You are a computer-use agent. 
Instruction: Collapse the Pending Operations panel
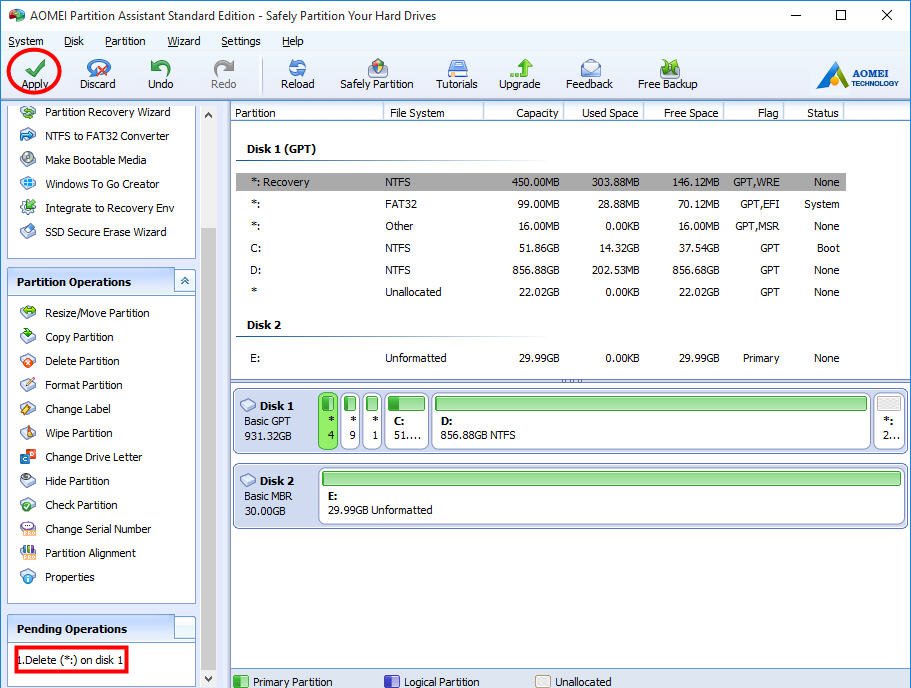click(184, 628)
